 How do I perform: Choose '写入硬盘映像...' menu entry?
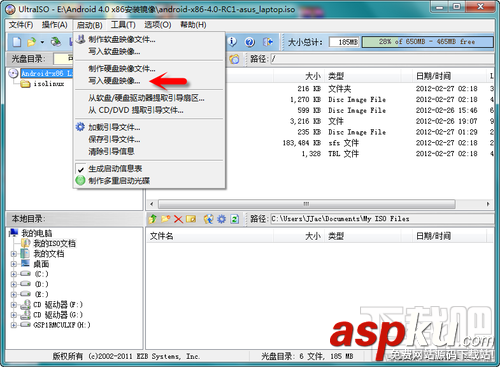point(149,81)
